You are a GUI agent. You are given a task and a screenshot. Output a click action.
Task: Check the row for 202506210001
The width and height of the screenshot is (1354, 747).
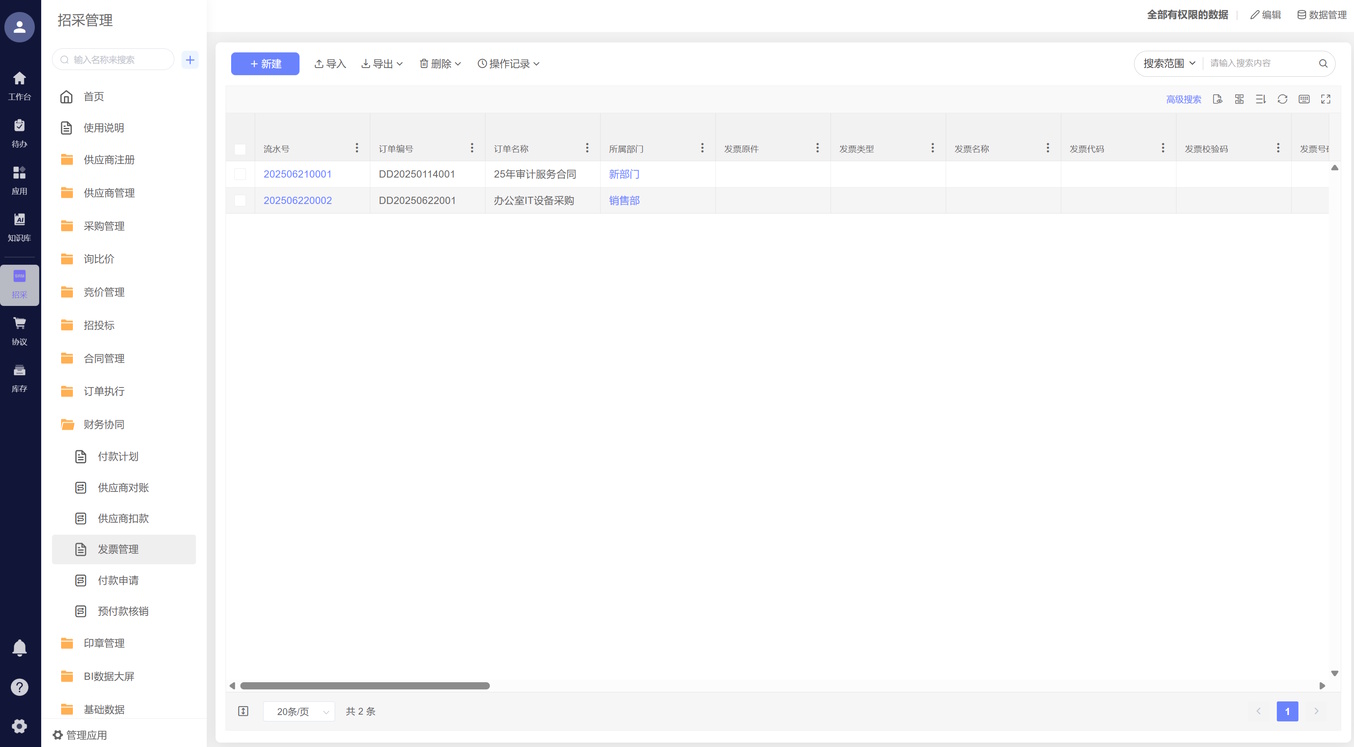(x=240, y=174)
